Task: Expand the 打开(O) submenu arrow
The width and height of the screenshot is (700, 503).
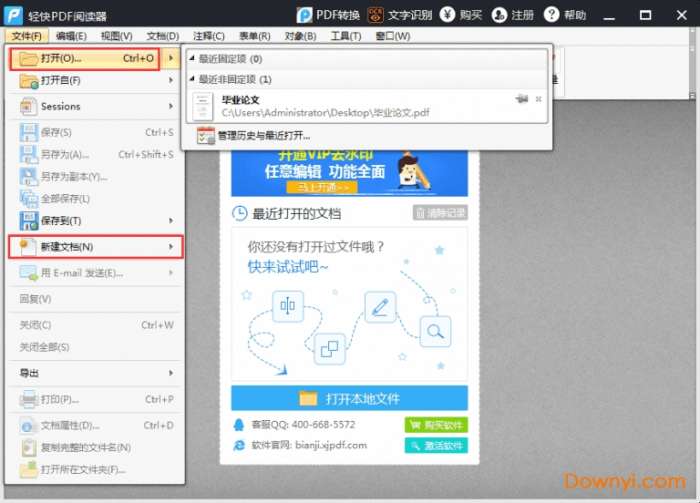Action: click(171, 58)
